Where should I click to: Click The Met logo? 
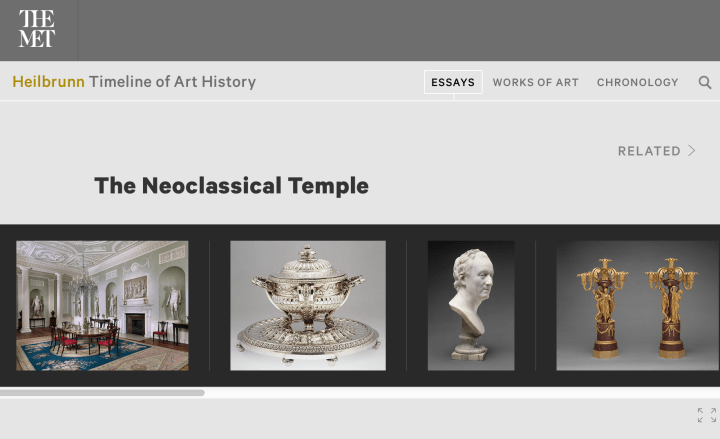click(37, 28)
